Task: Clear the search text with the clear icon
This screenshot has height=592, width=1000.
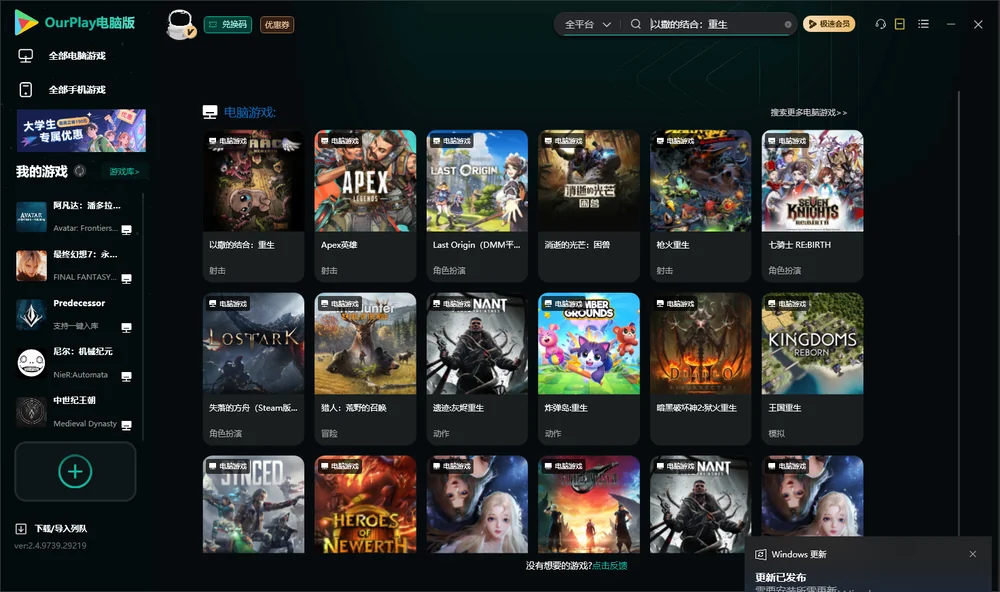Action: [x=788, y=24]
